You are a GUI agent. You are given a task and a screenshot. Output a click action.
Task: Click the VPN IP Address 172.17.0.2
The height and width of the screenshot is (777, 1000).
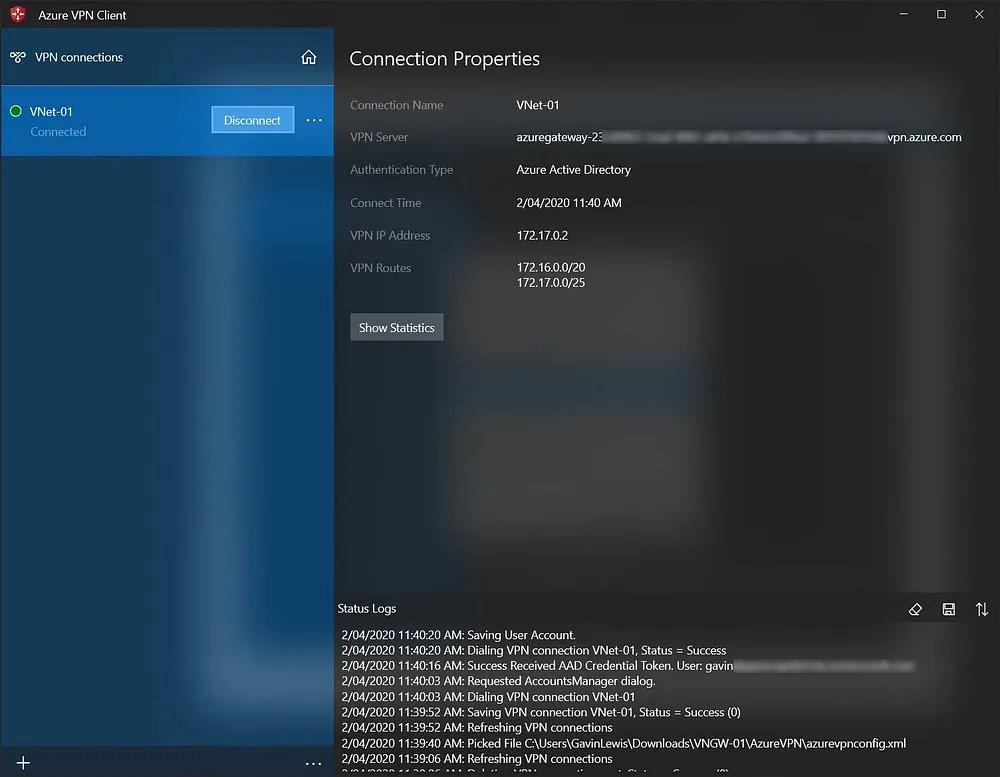click(542, 235)
